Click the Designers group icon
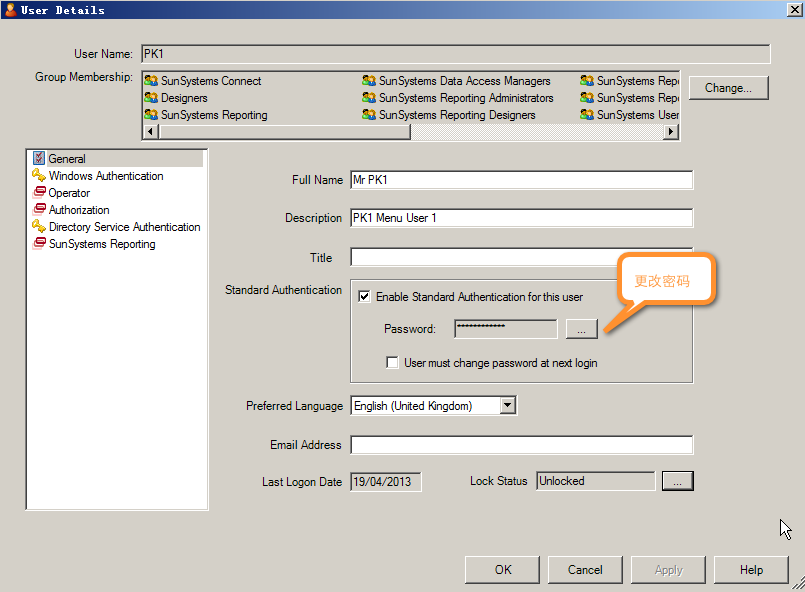The height and width of the screenshot is (592, 805). coord(151,98)
